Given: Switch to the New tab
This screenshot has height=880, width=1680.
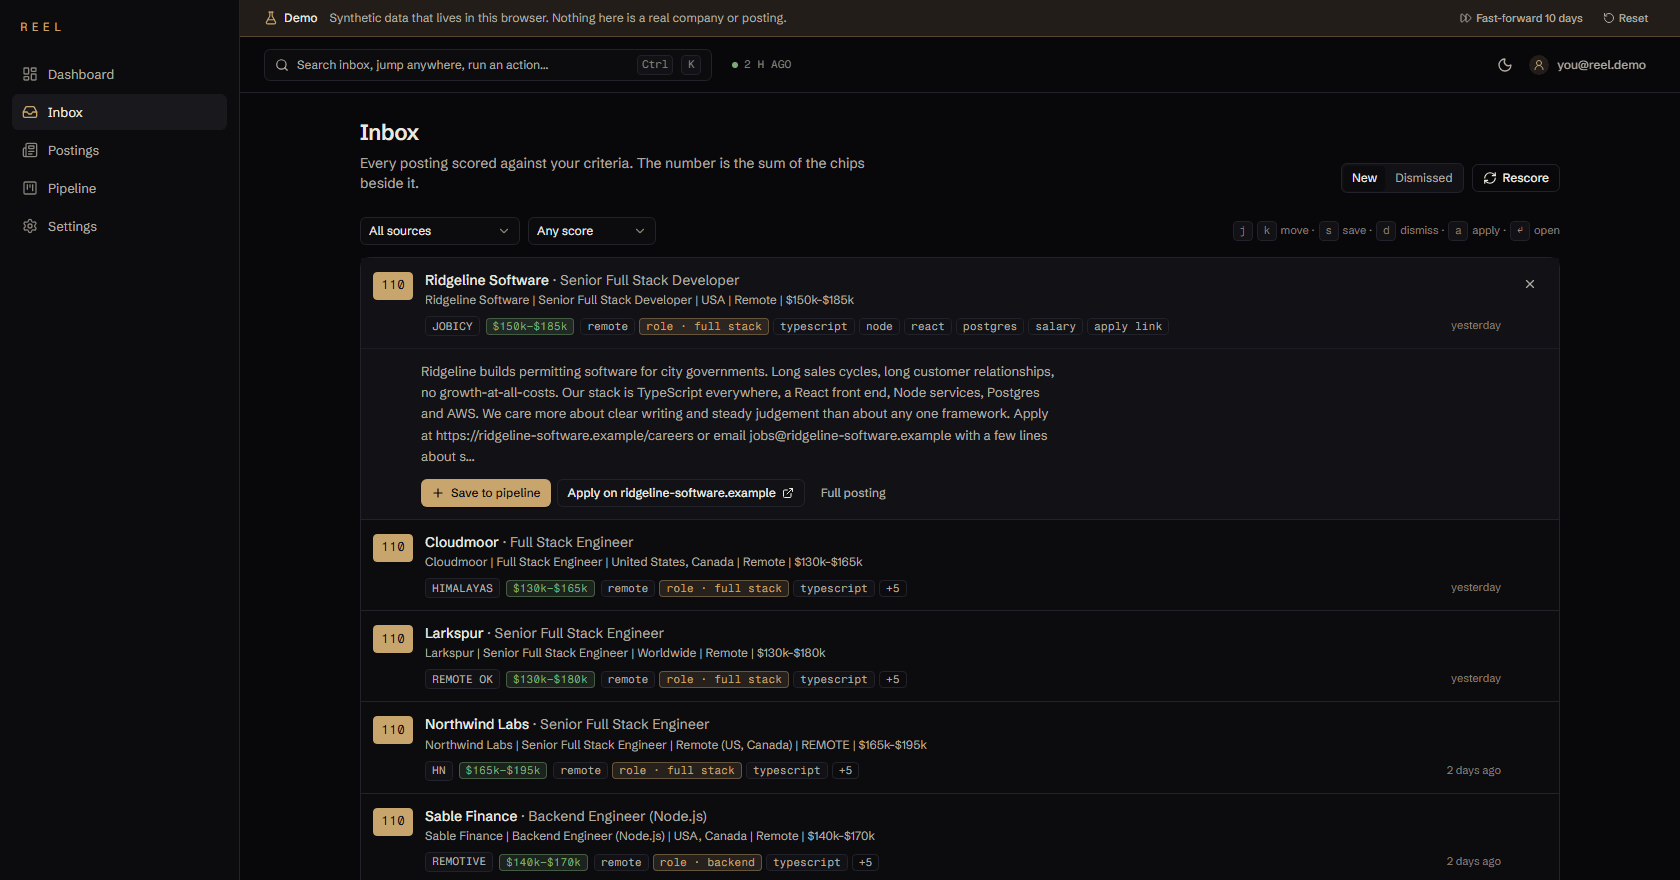Looking at the screenshot, I should coord(1364,178).
